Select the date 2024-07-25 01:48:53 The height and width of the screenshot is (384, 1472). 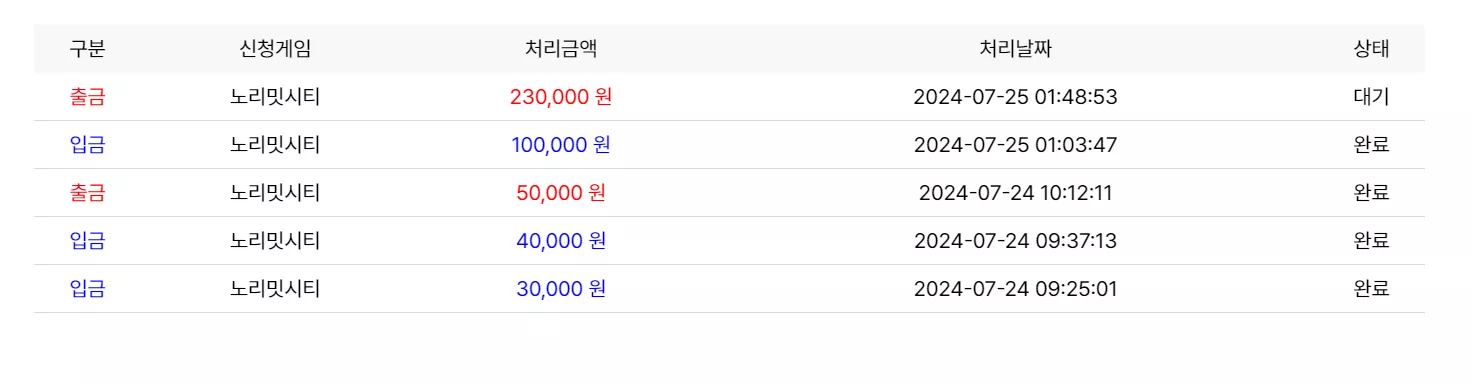(1015, 97)
